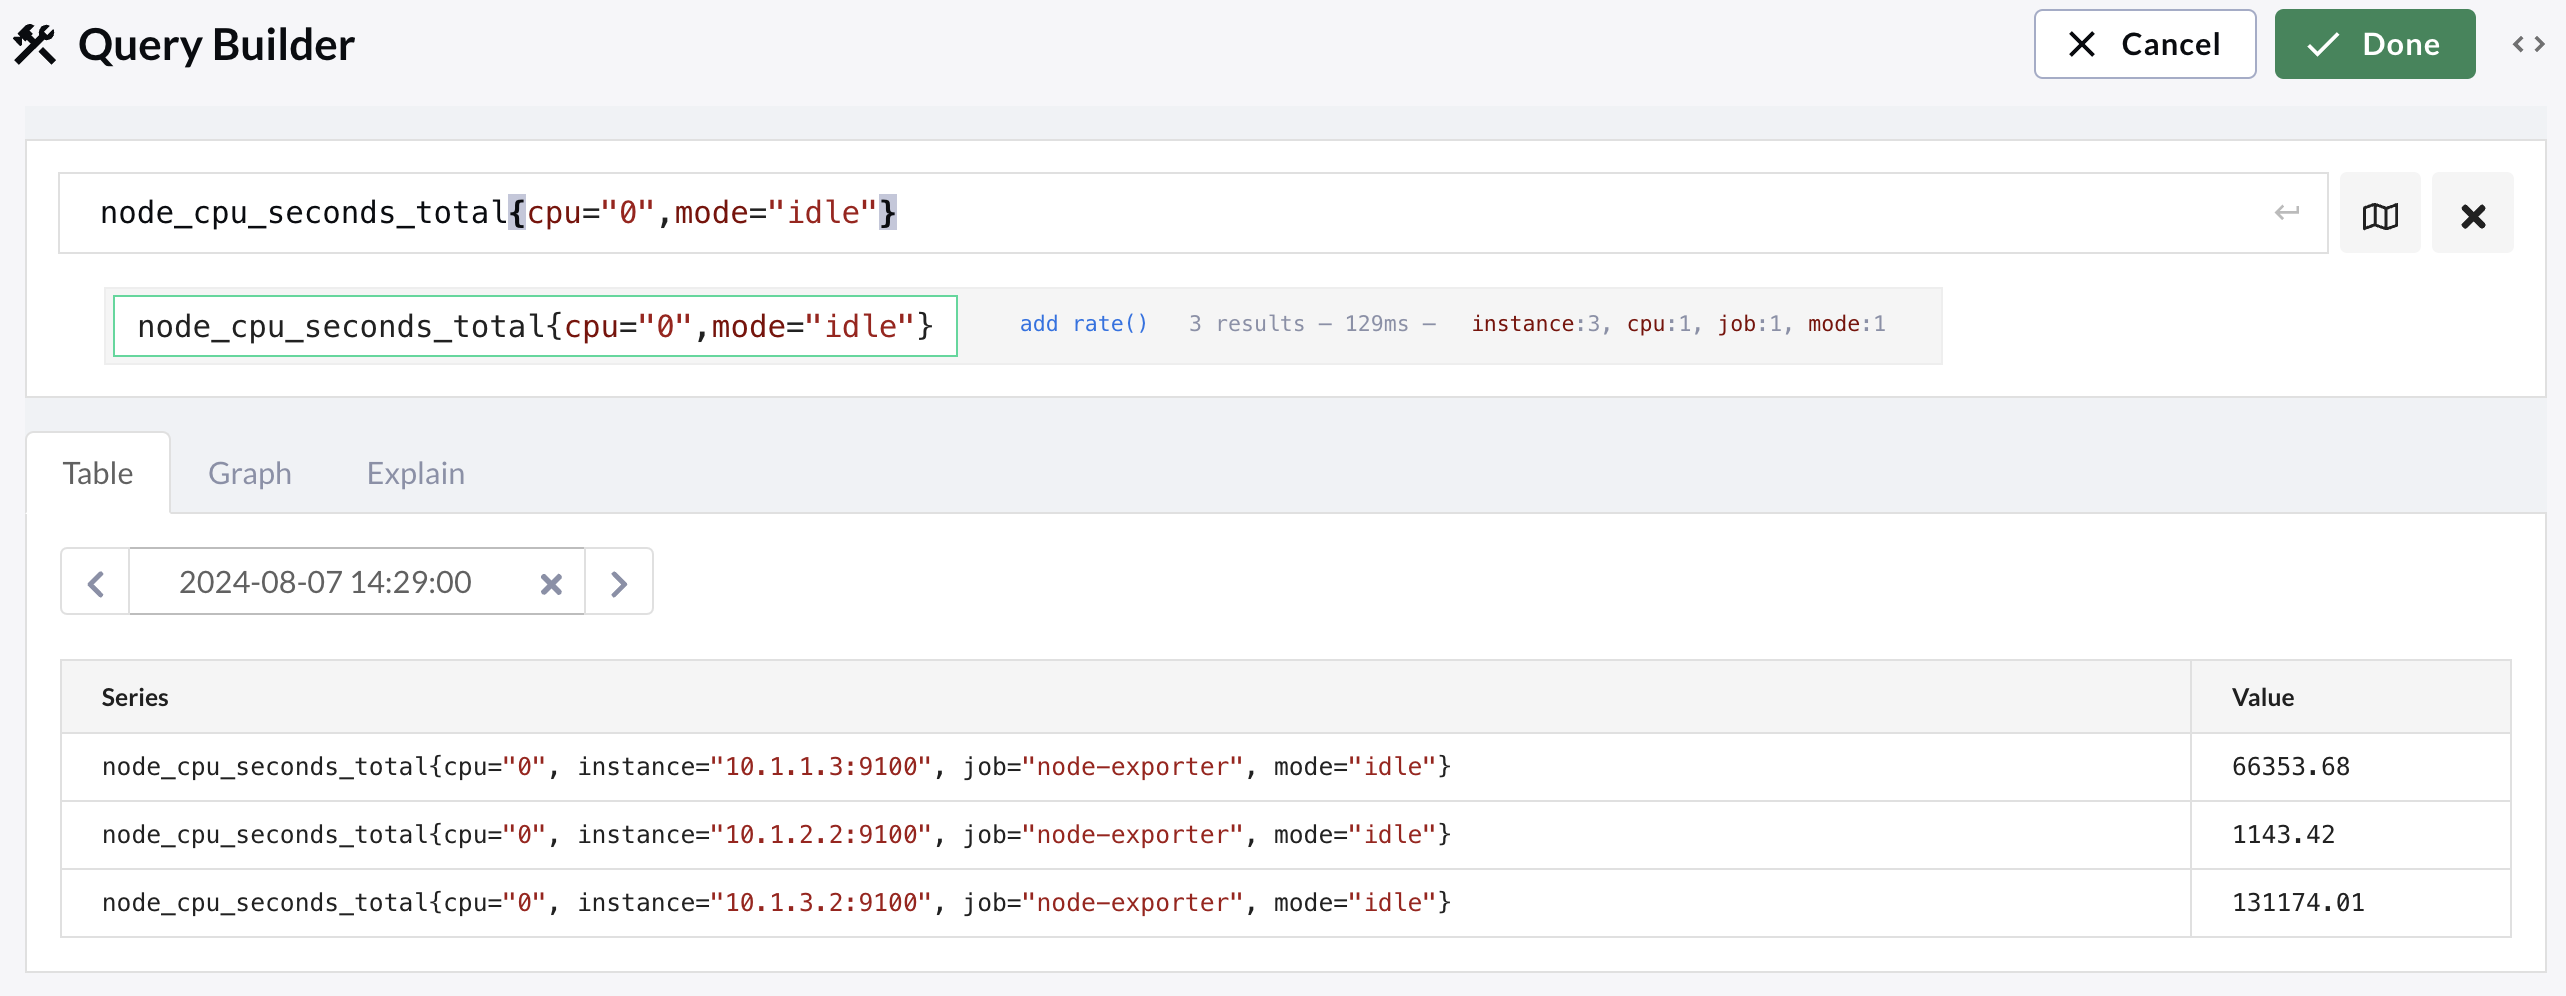Switch to the Graph tab
Screen dimensions: 2566x996
pyautogui.click(x=249, y=472)
